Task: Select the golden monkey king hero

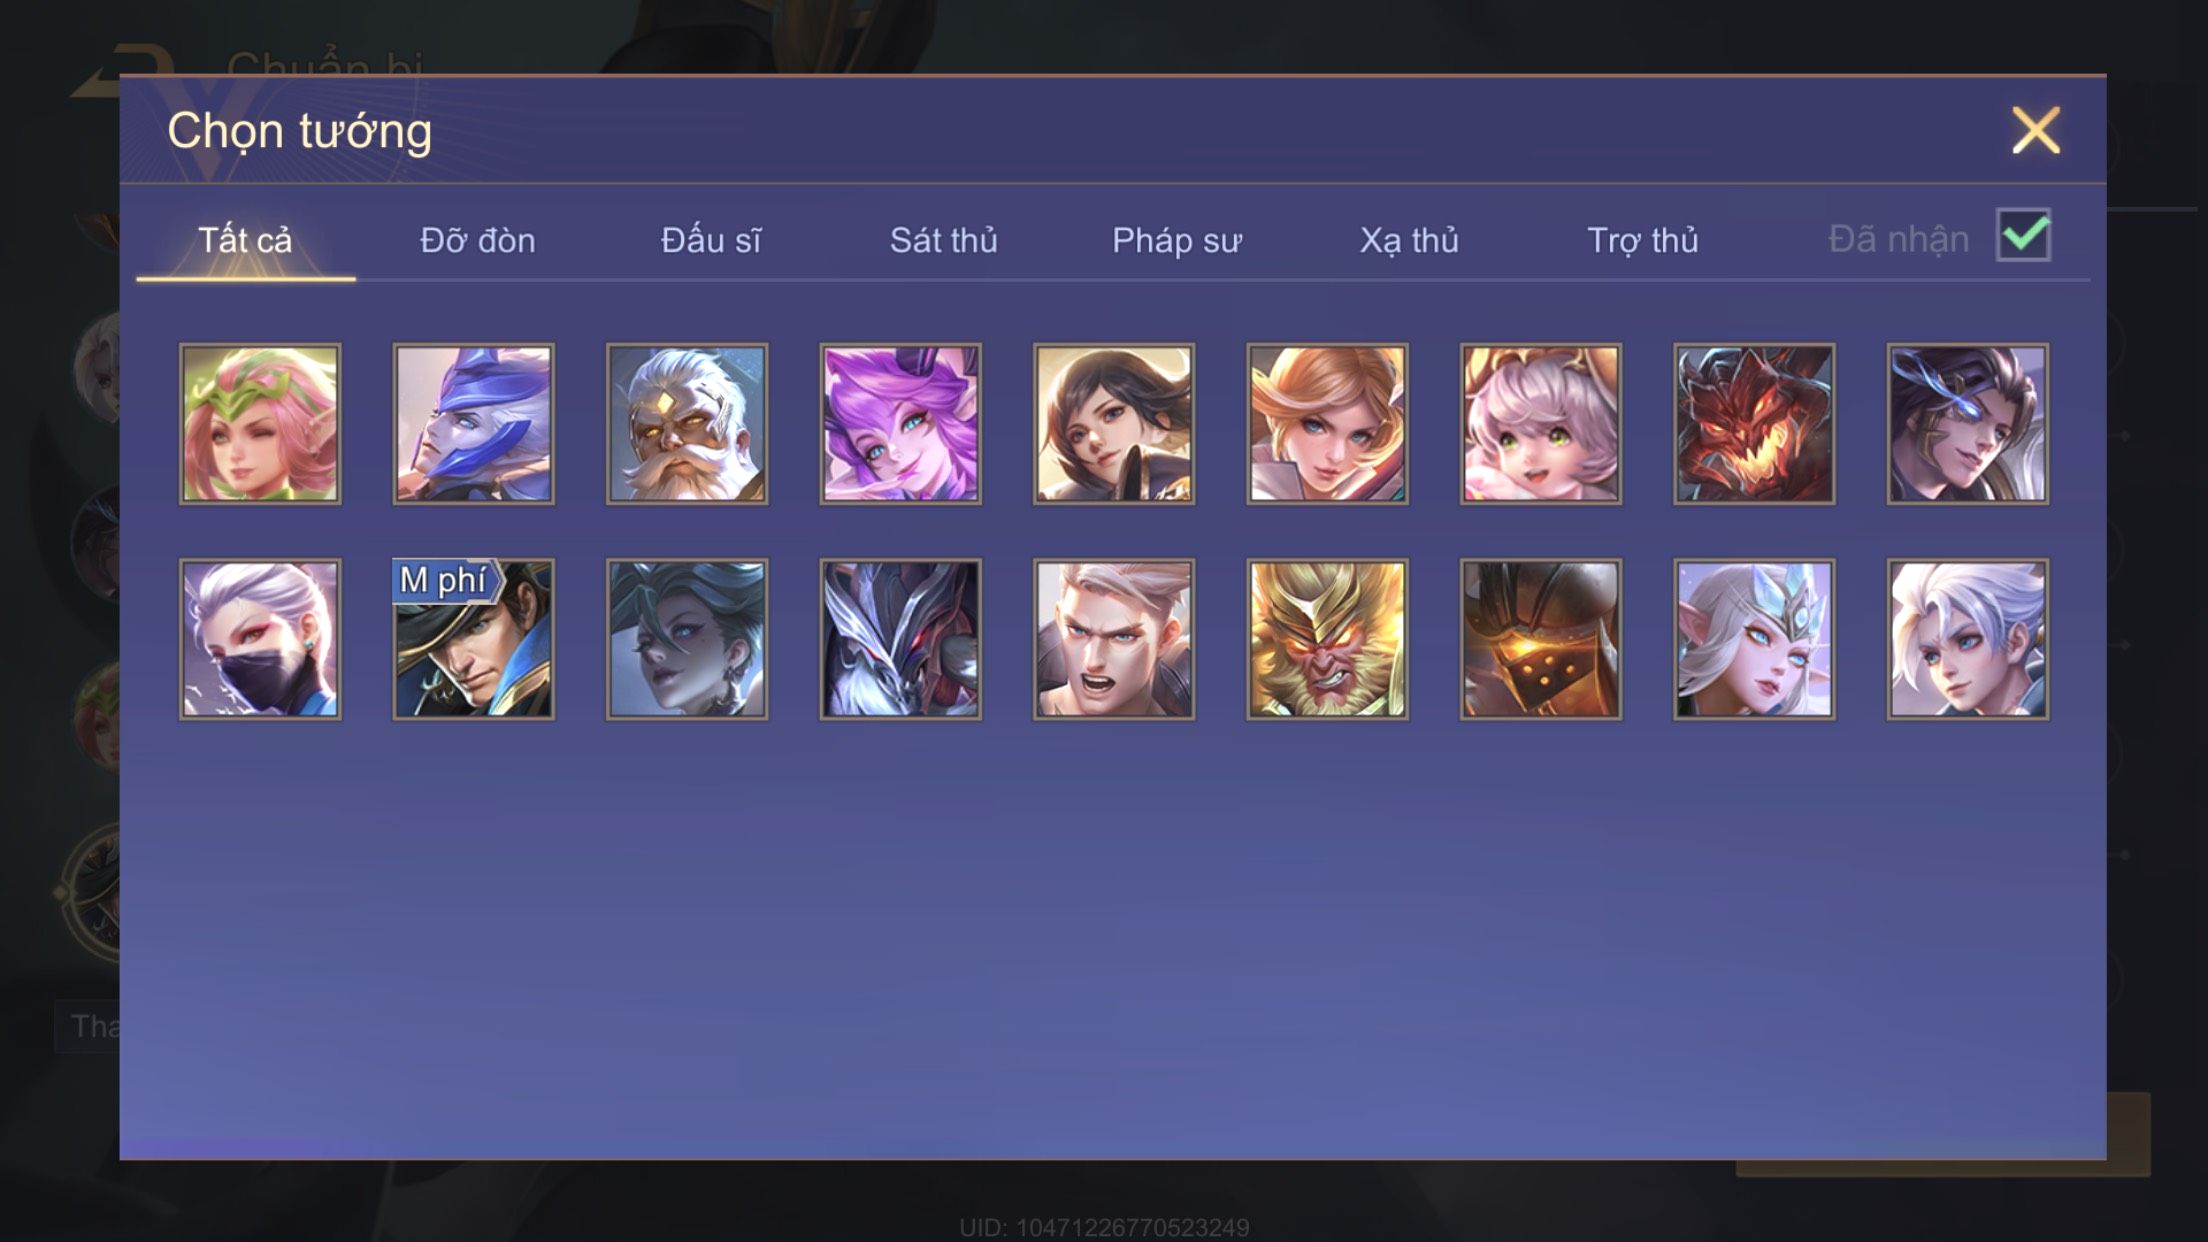Action: click(1327, 639)
